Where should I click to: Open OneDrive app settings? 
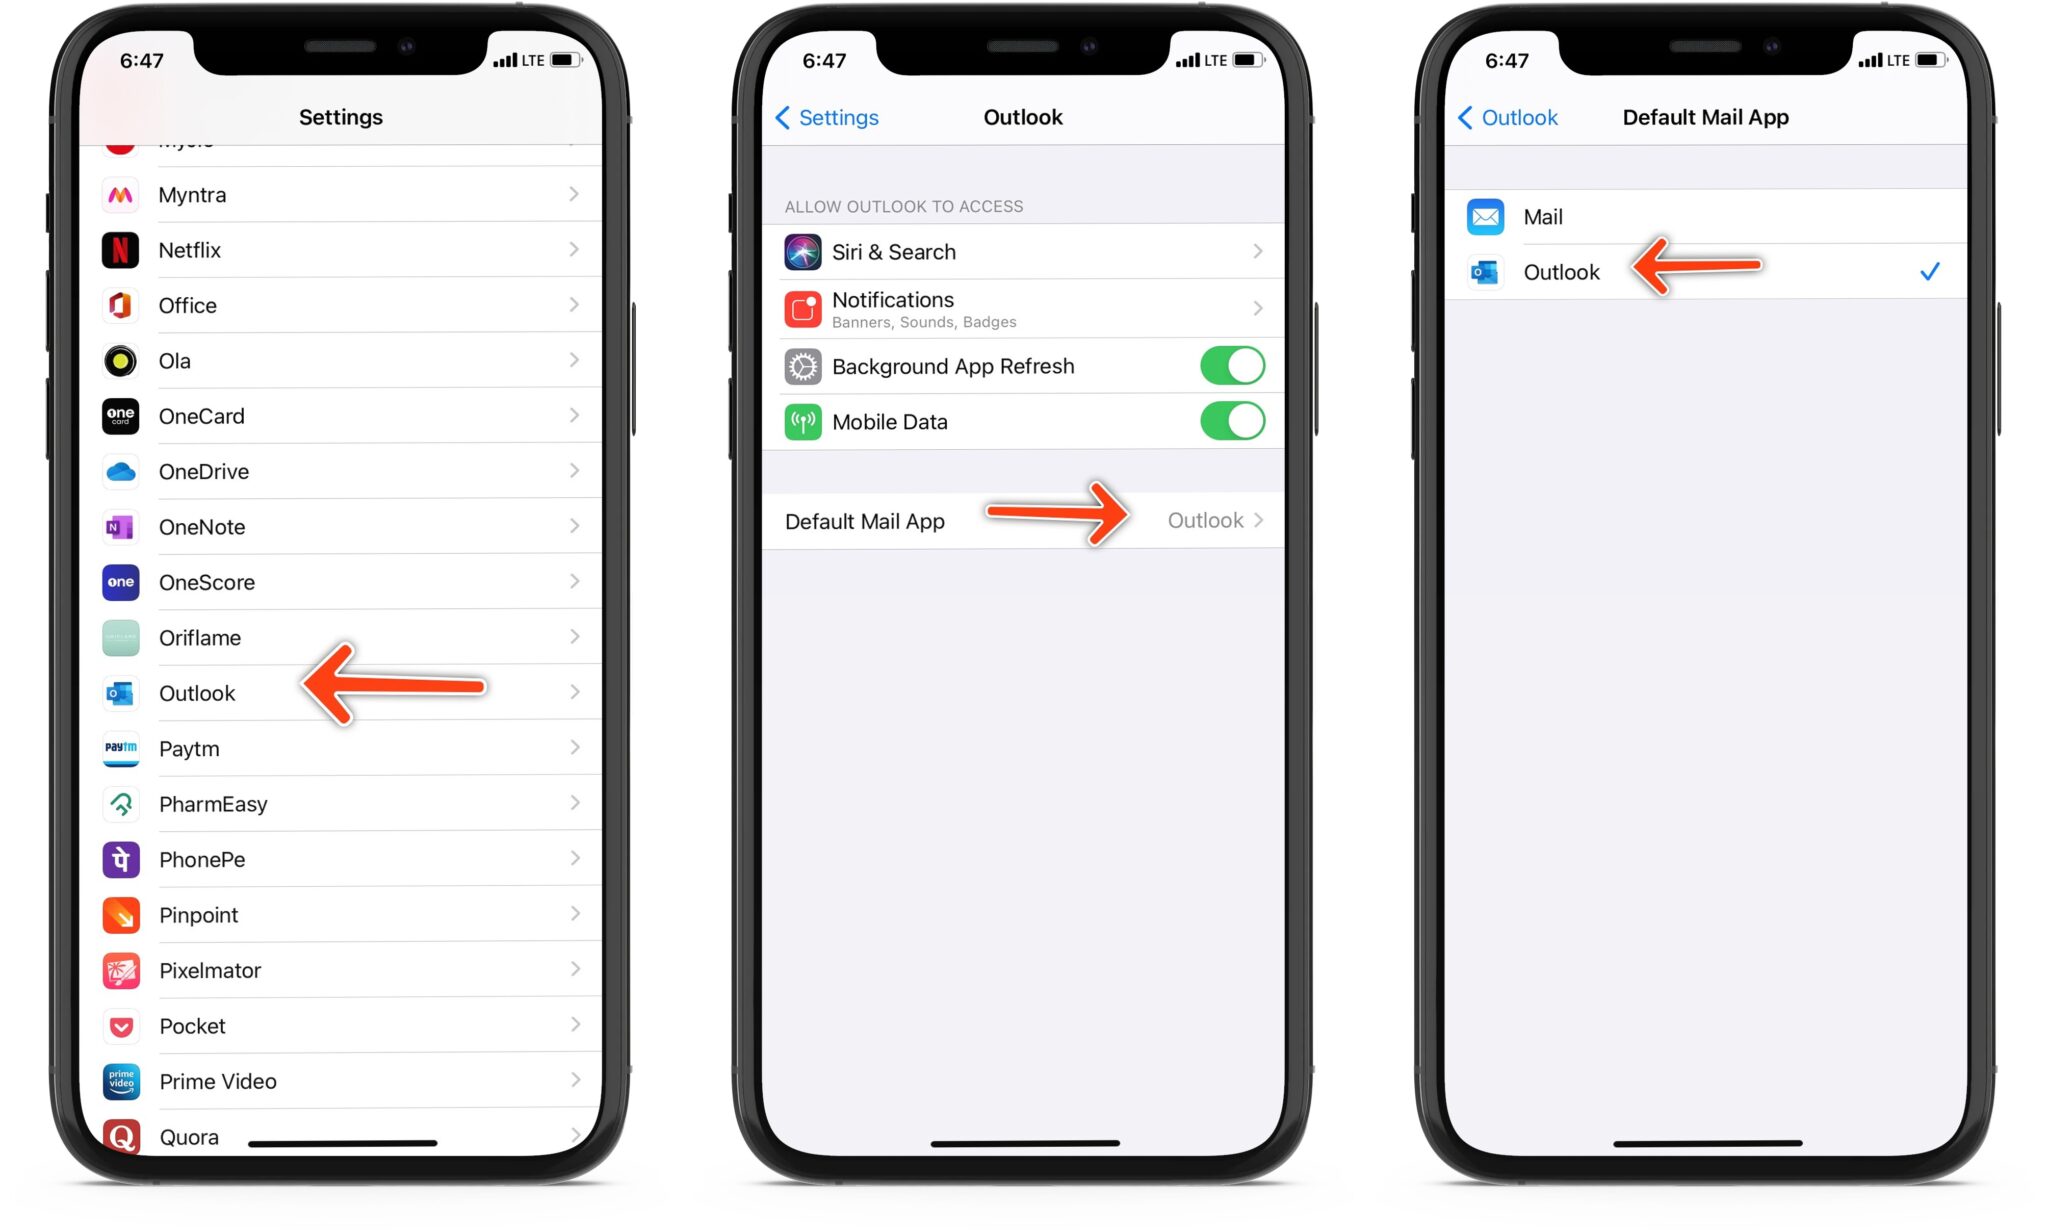pyautogui.click(x=339, y=471)
